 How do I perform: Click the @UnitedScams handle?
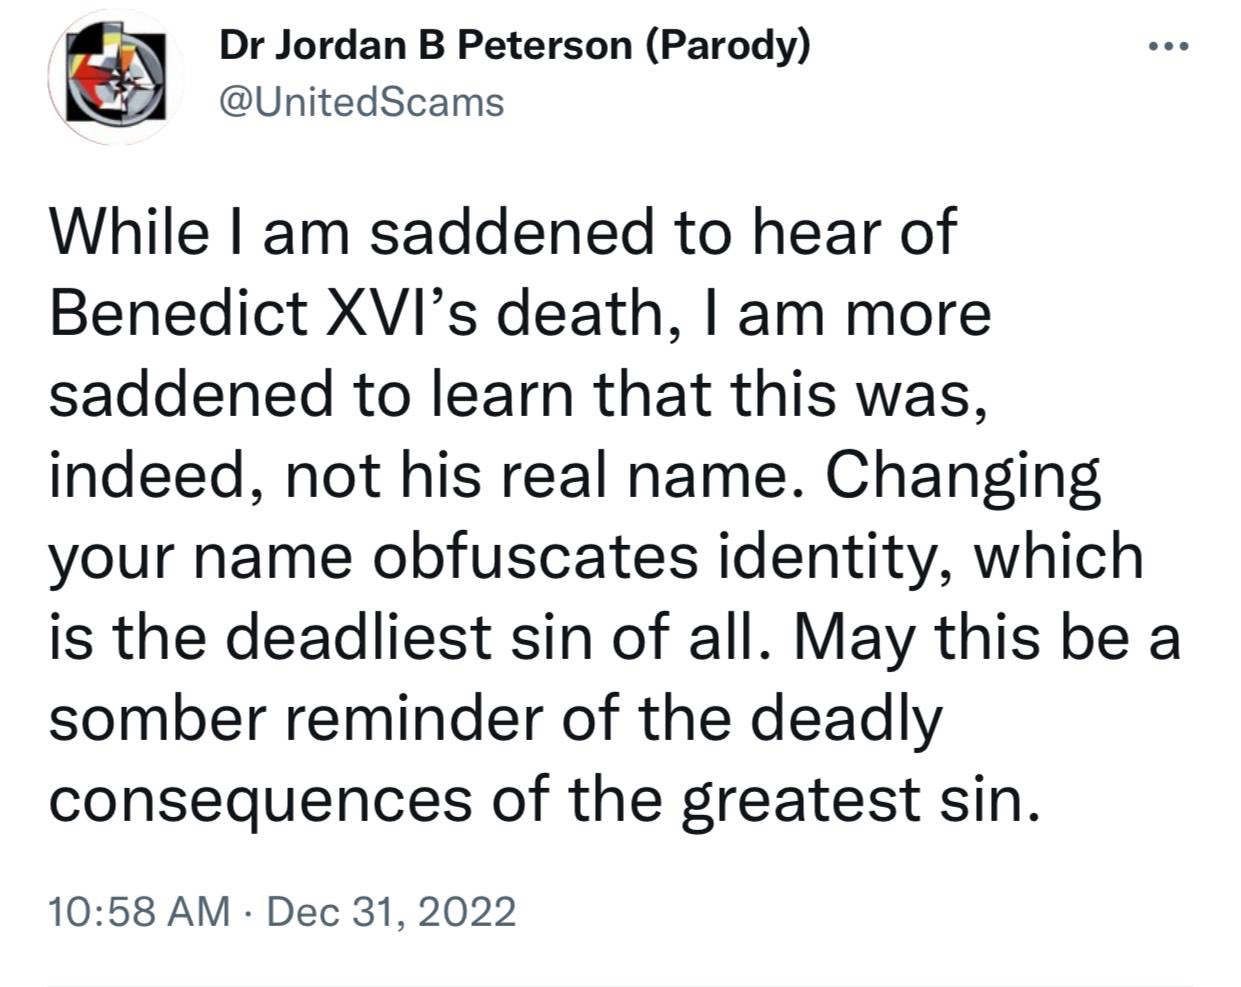pyautogui.click(x=361, y=101)
